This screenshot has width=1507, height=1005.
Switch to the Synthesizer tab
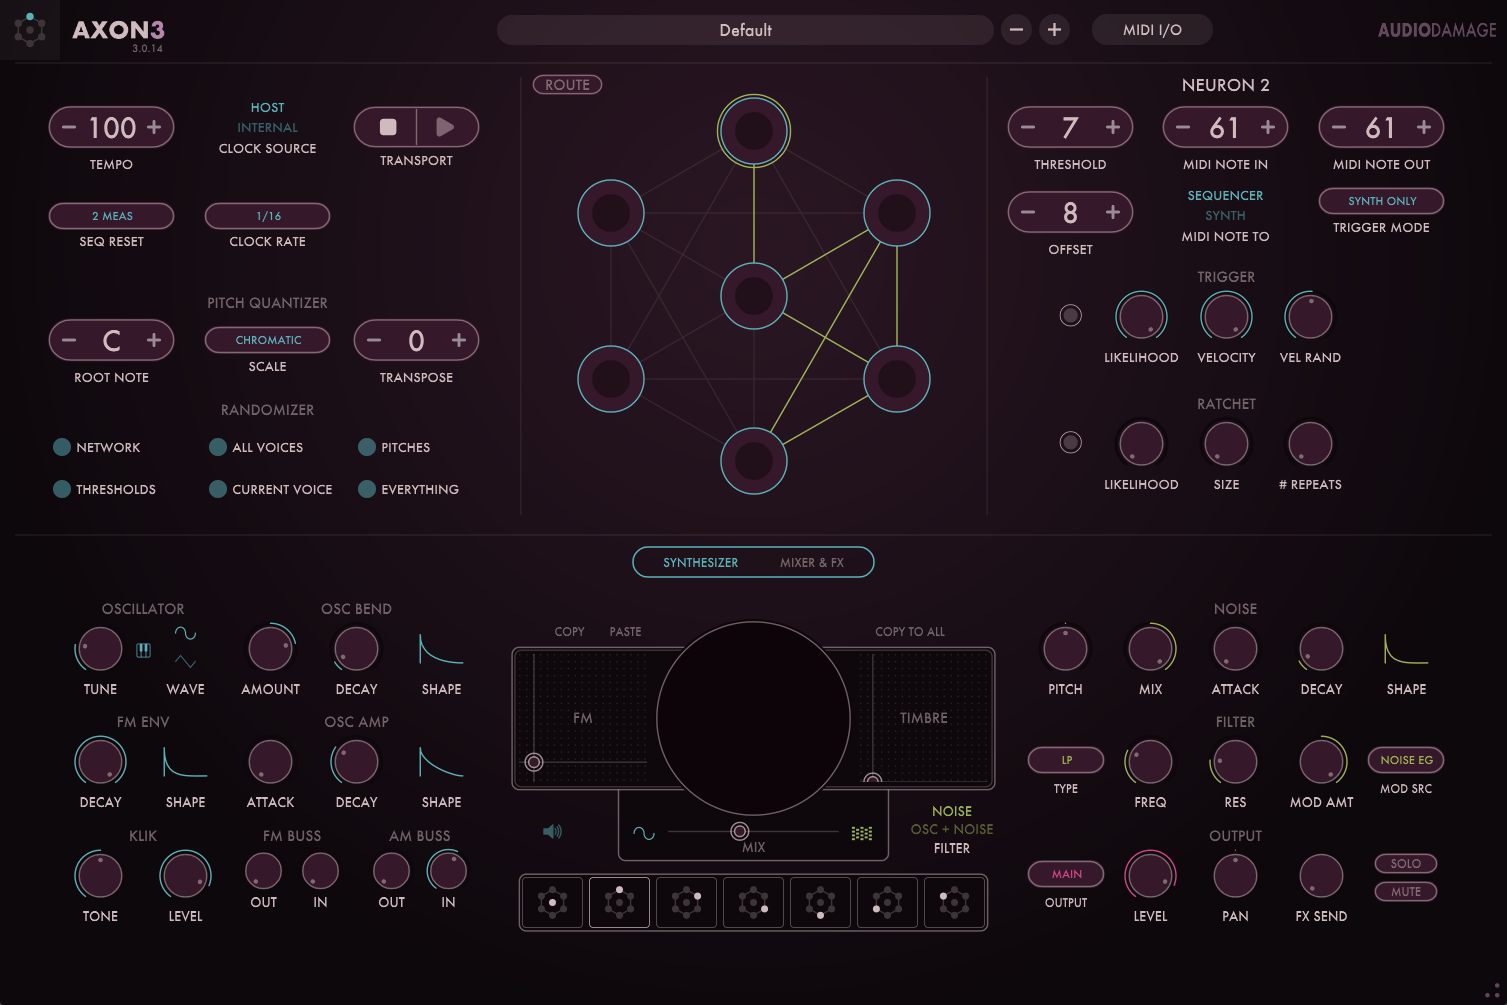[700, 562]
